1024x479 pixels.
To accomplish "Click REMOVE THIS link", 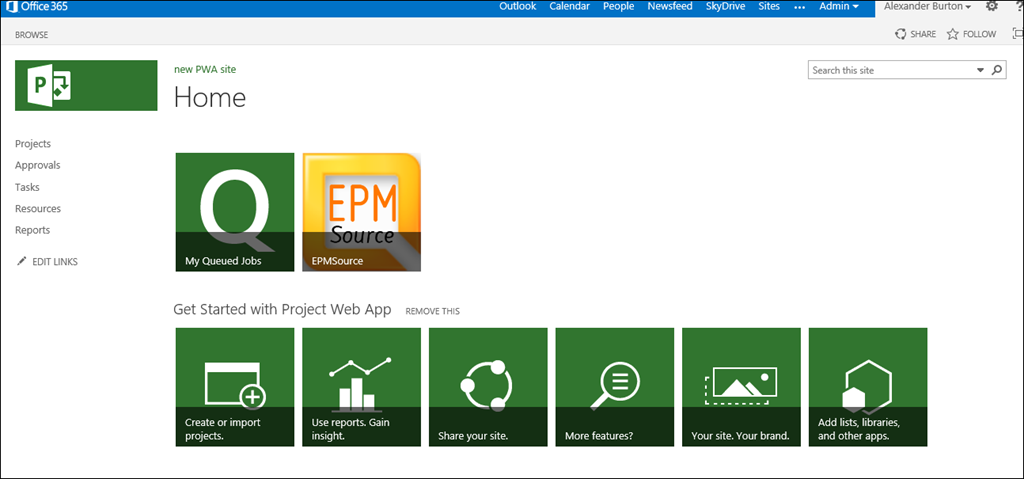I will point(432,311).
